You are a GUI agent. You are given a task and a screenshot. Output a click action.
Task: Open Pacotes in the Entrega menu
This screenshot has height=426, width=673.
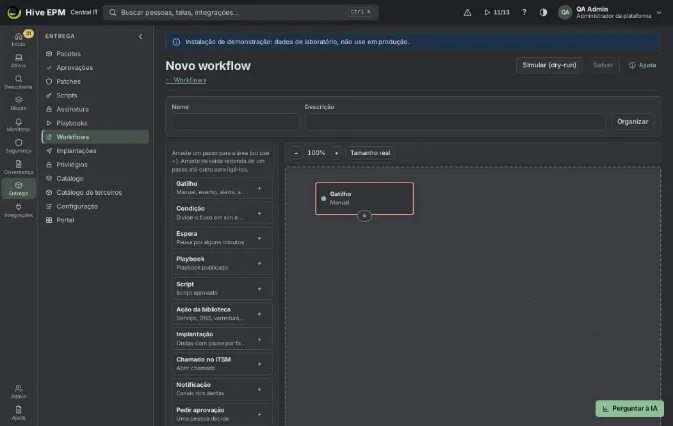[95, 54]
